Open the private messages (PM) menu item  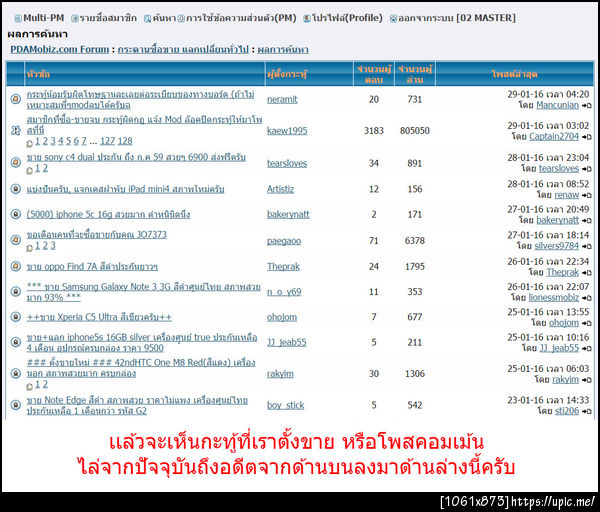pyautogui.click(x=237, y=18)
